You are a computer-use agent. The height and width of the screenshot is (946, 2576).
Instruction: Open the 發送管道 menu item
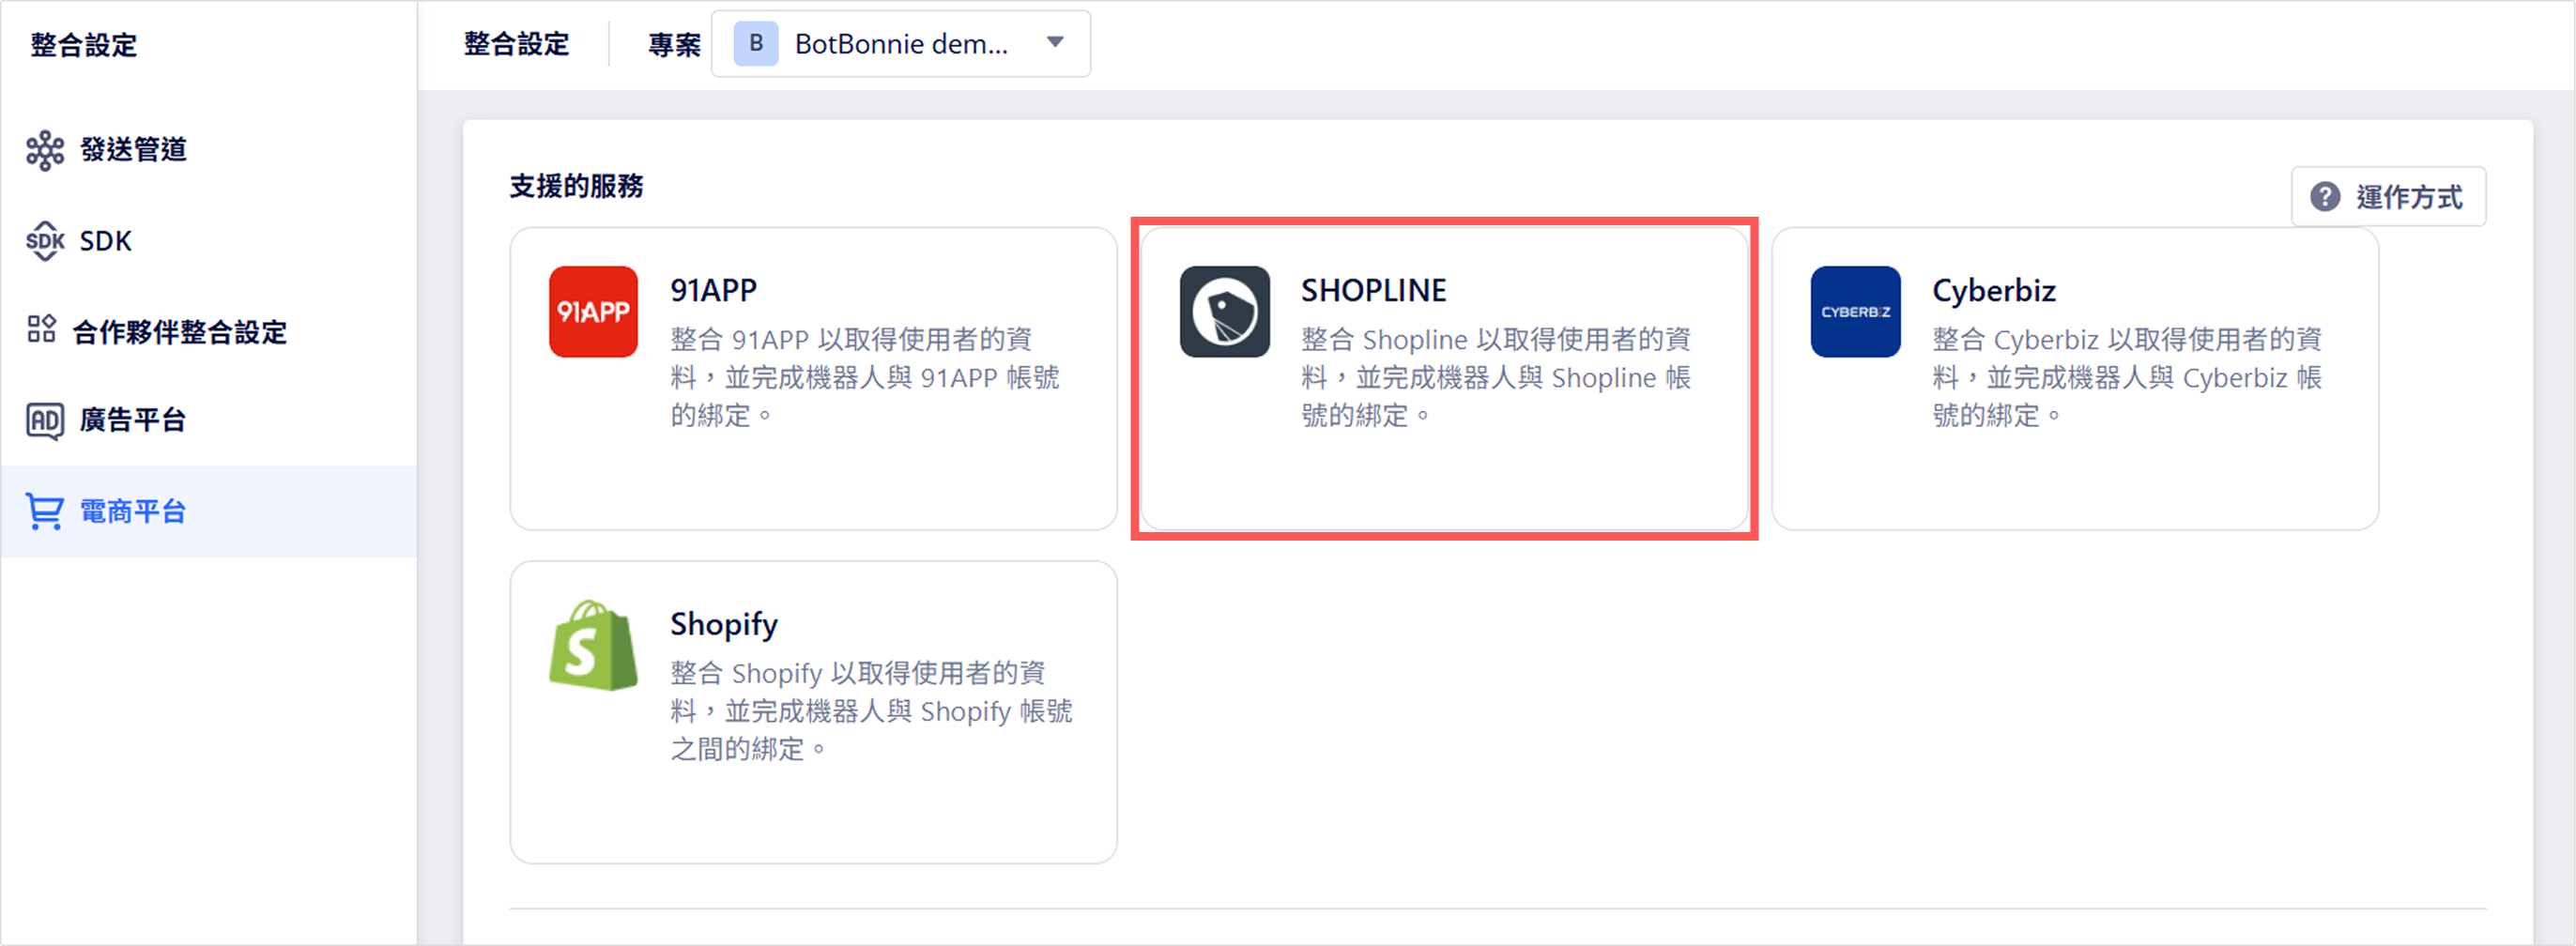pos(208,150)
